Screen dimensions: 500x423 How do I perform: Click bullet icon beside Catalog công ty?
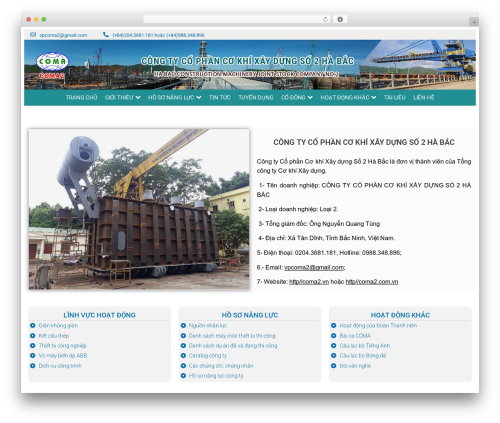point(183,356)
